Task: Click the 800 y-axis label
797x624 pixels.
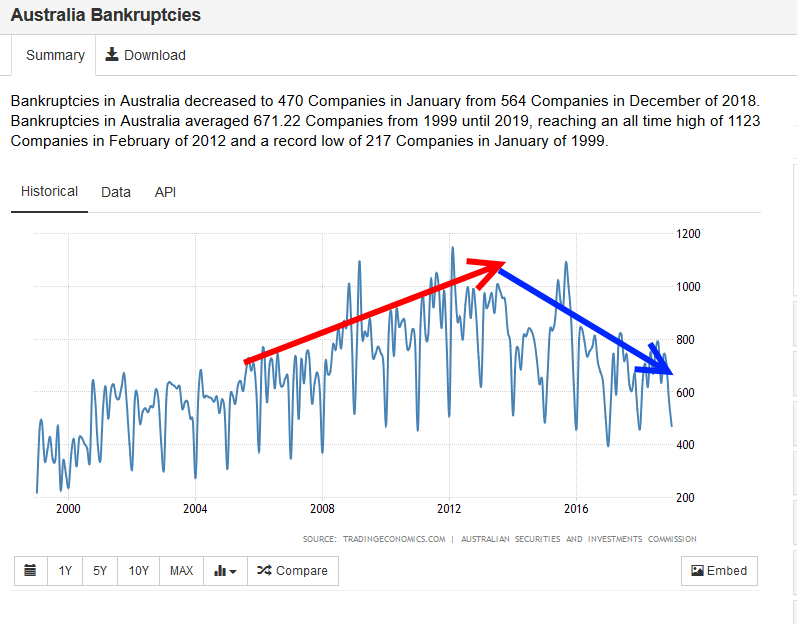Action: click(685, 339)
